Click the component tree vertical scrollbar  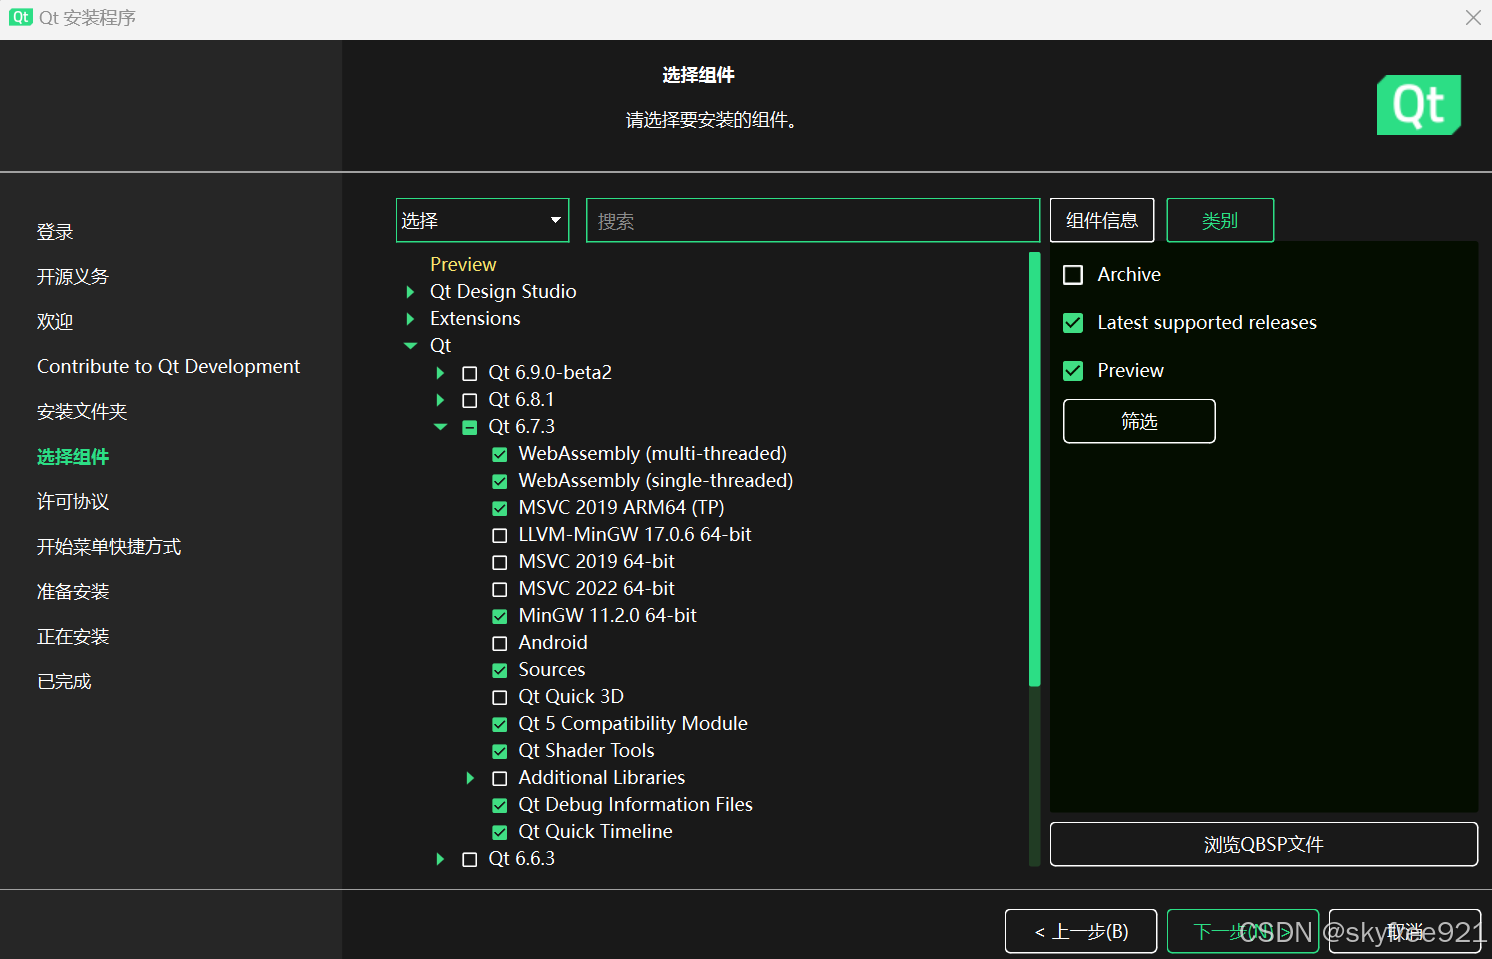click(1034, 469)
